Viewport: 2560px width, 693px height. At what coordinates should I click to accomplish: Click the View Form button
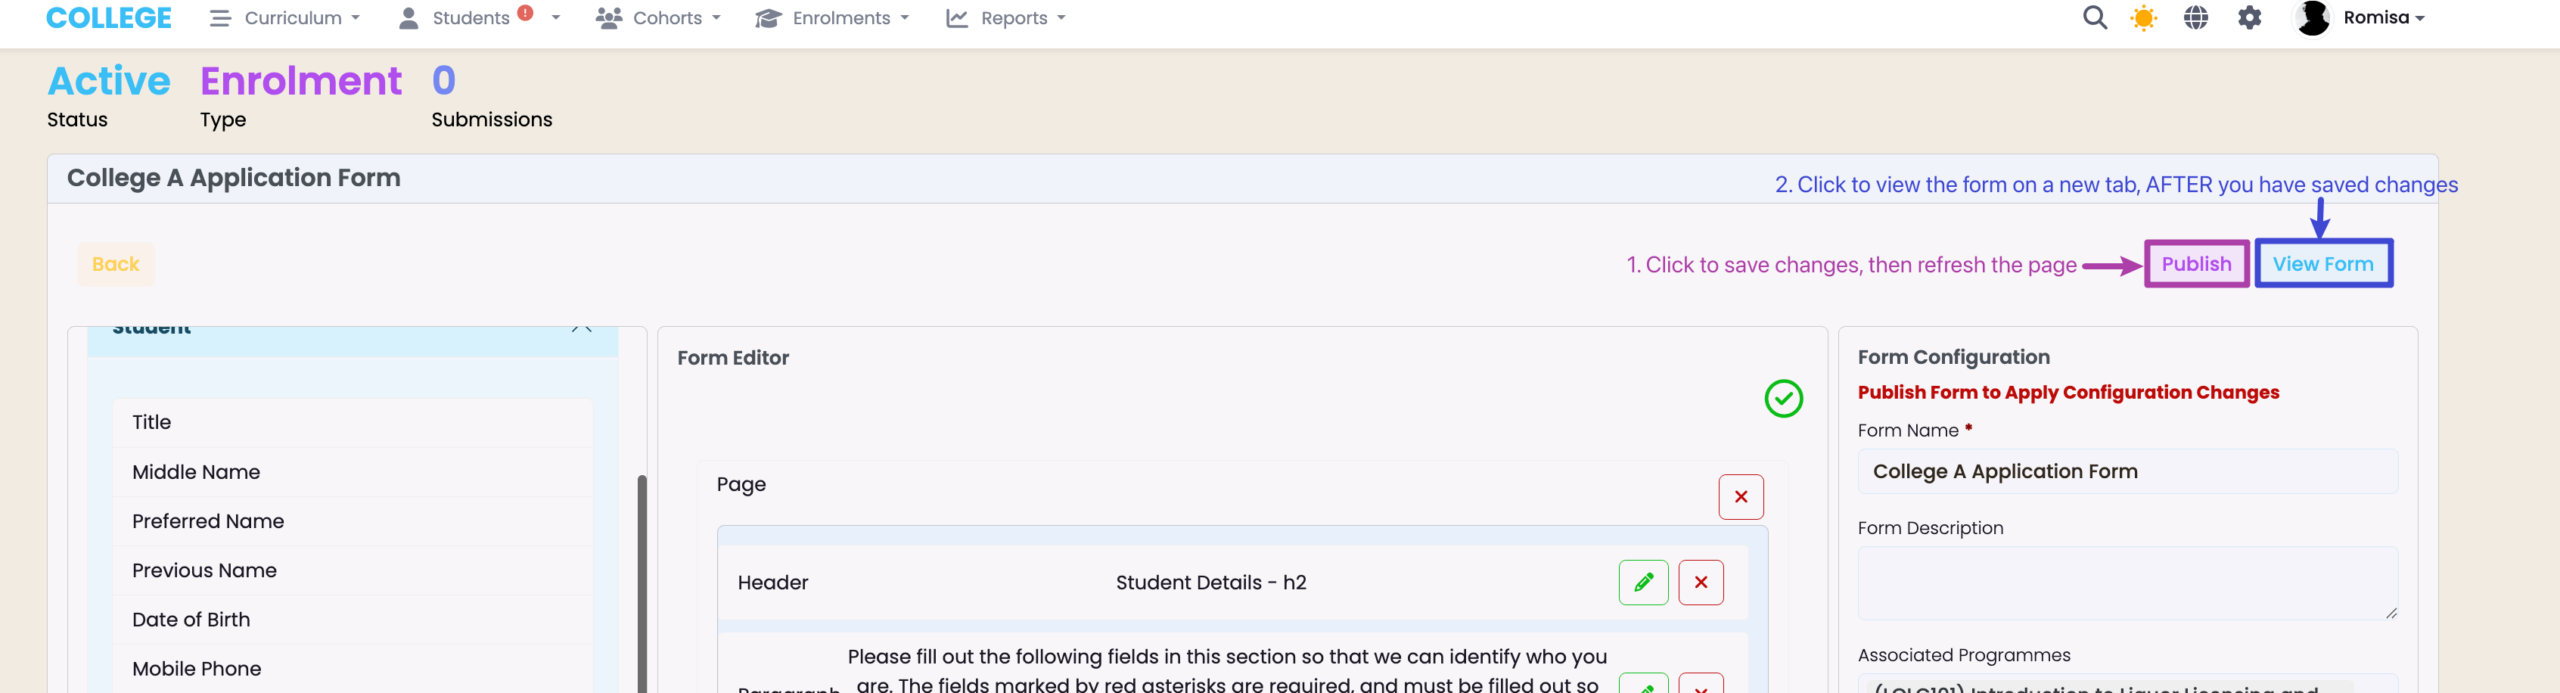coord(2323,264)
